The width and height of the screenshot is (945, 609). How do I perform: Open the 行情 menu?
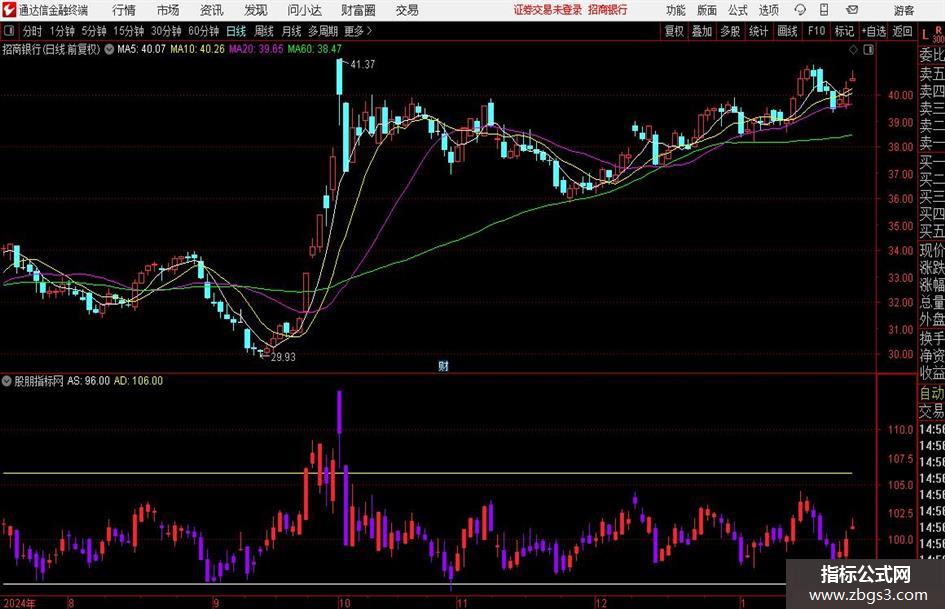(x=124, y=10)
